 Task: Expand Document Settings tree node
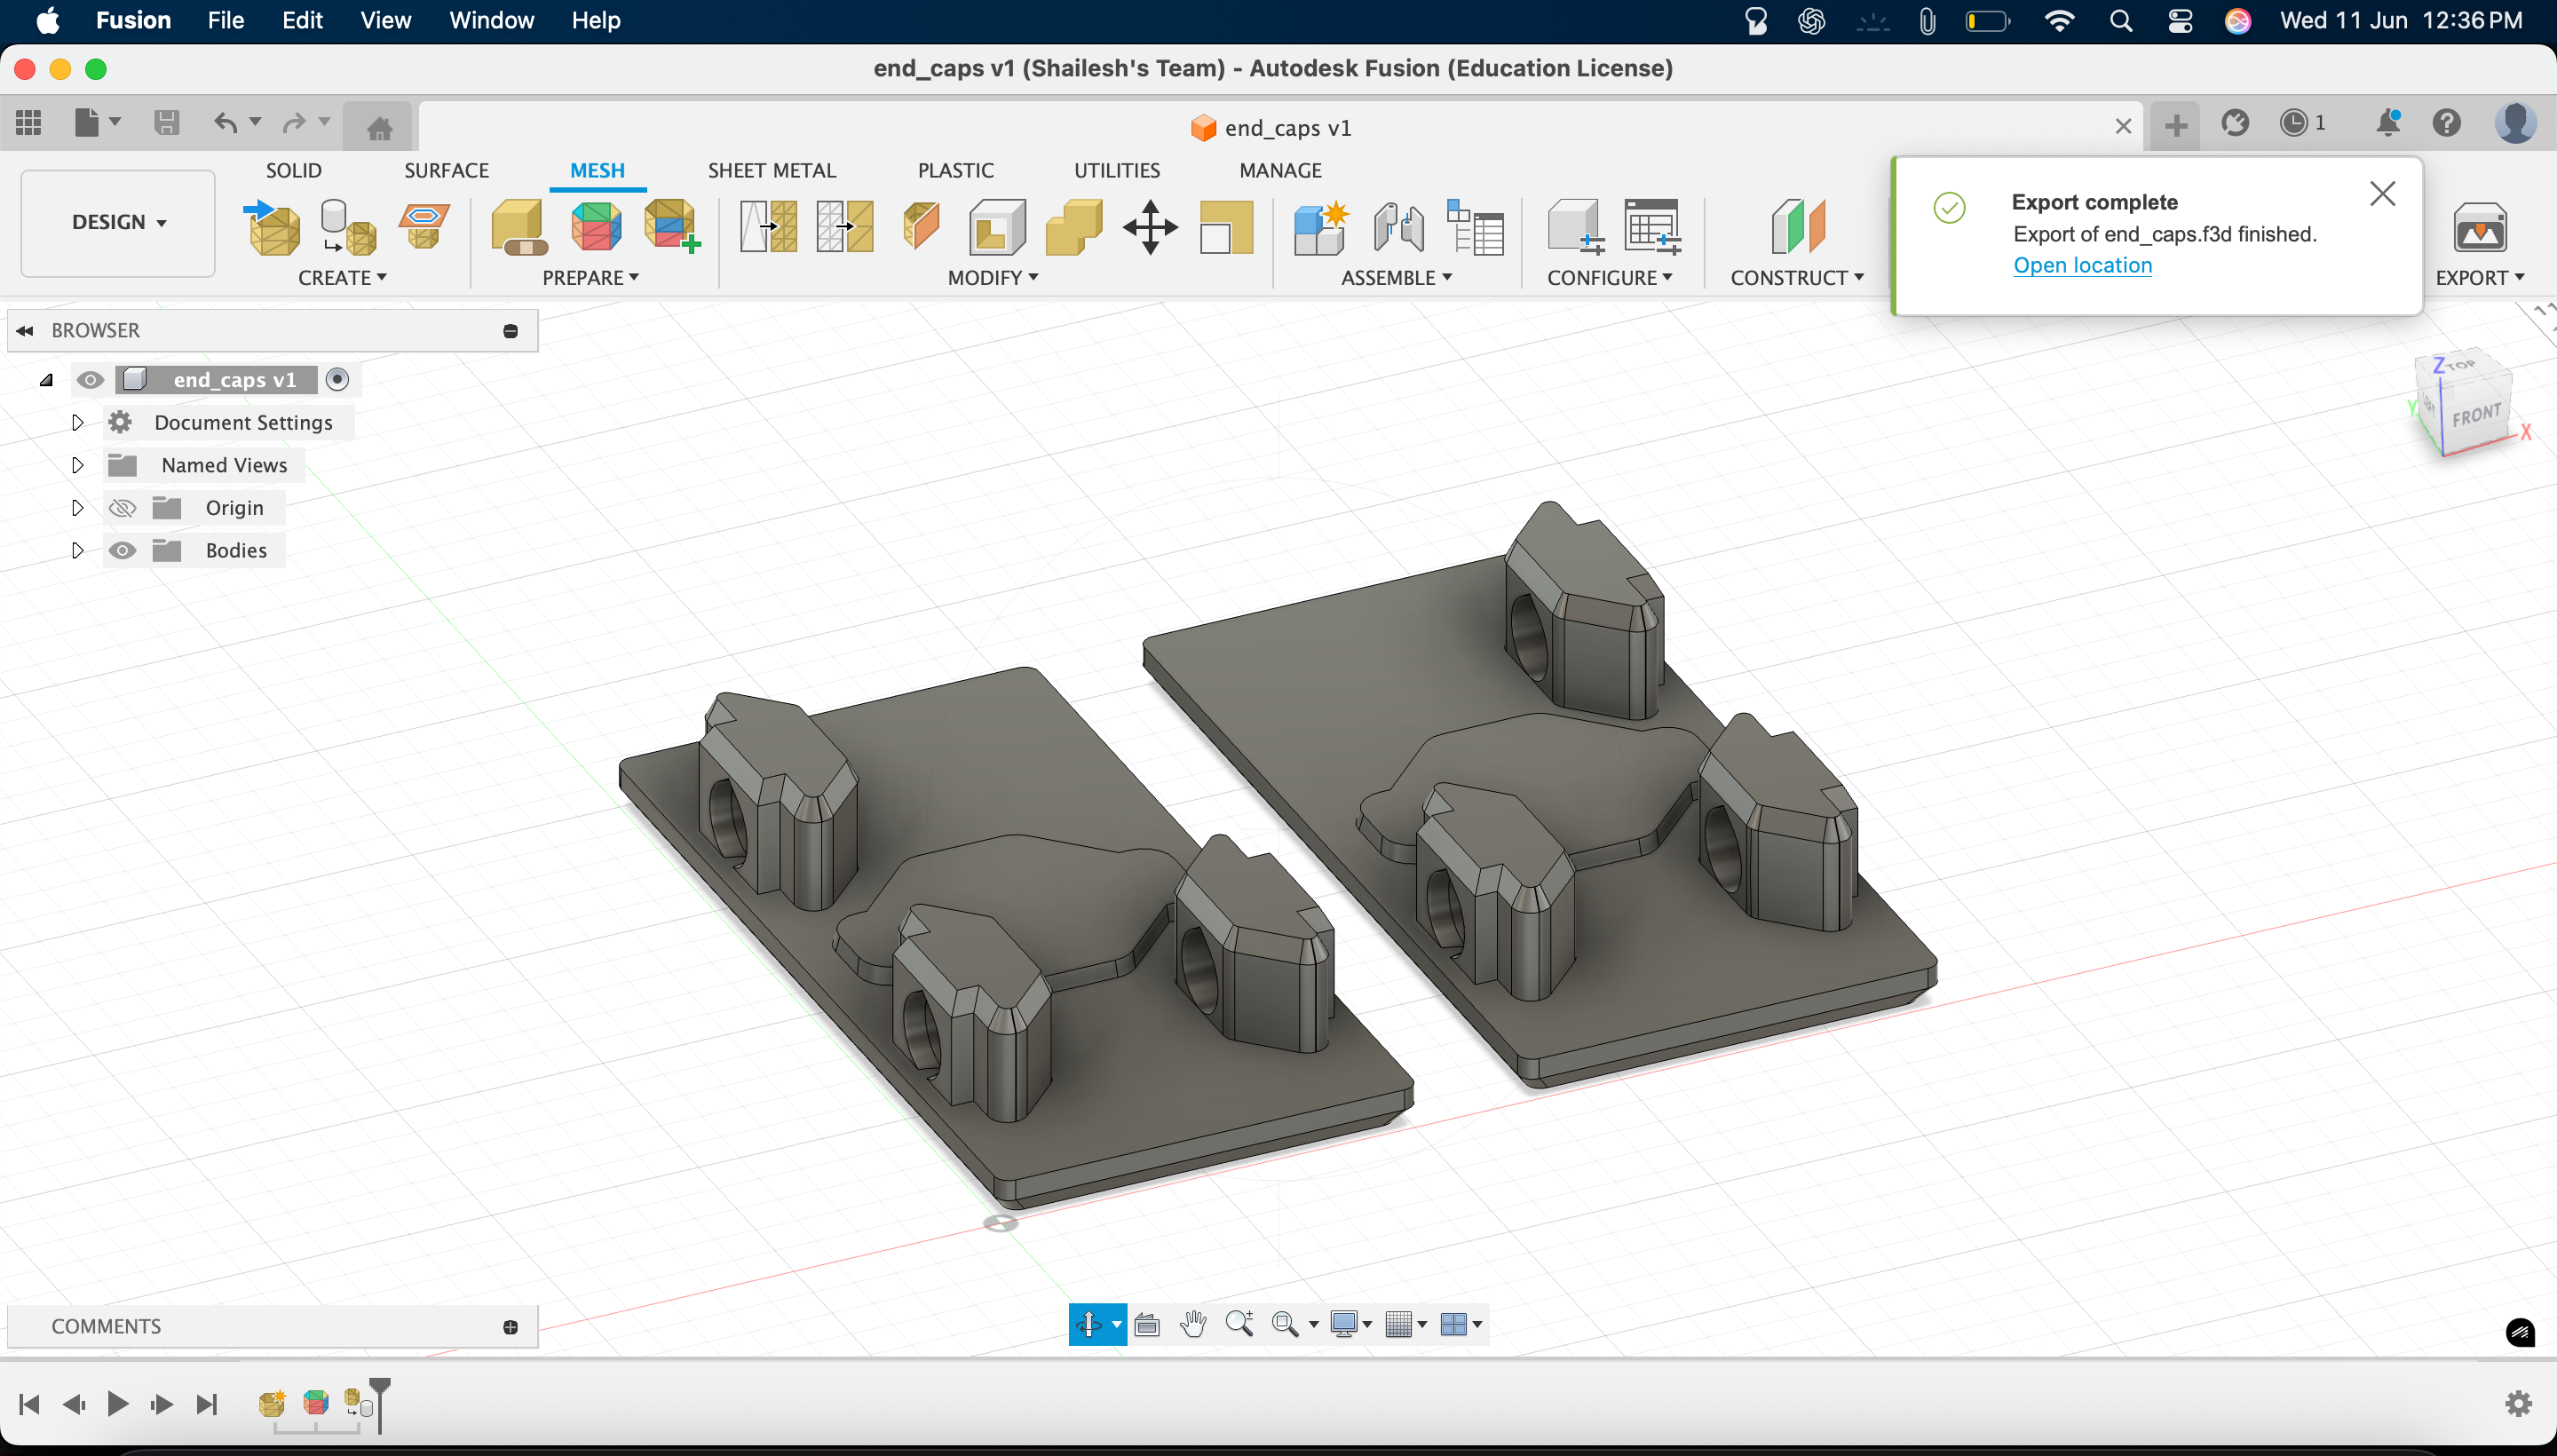click(x=77, y=423)
